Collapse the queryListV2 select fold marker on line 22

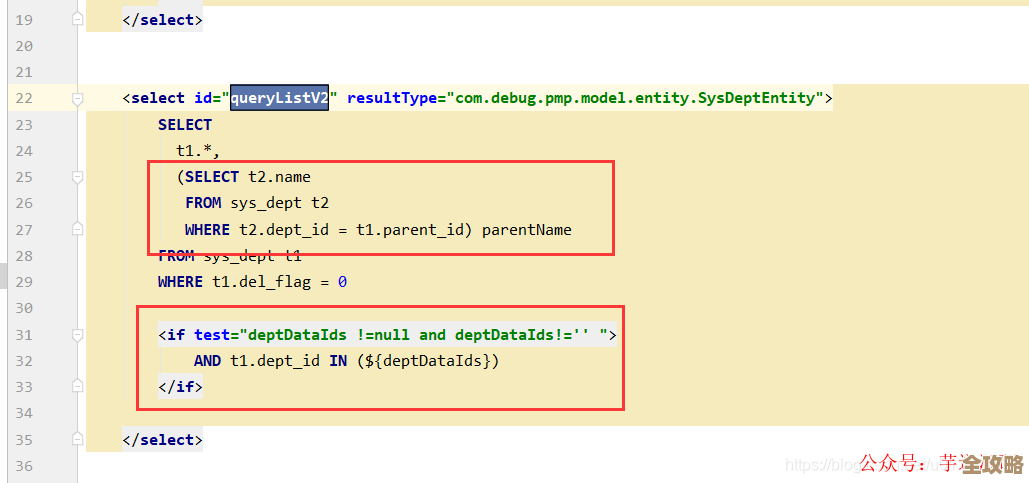point(77,98)
